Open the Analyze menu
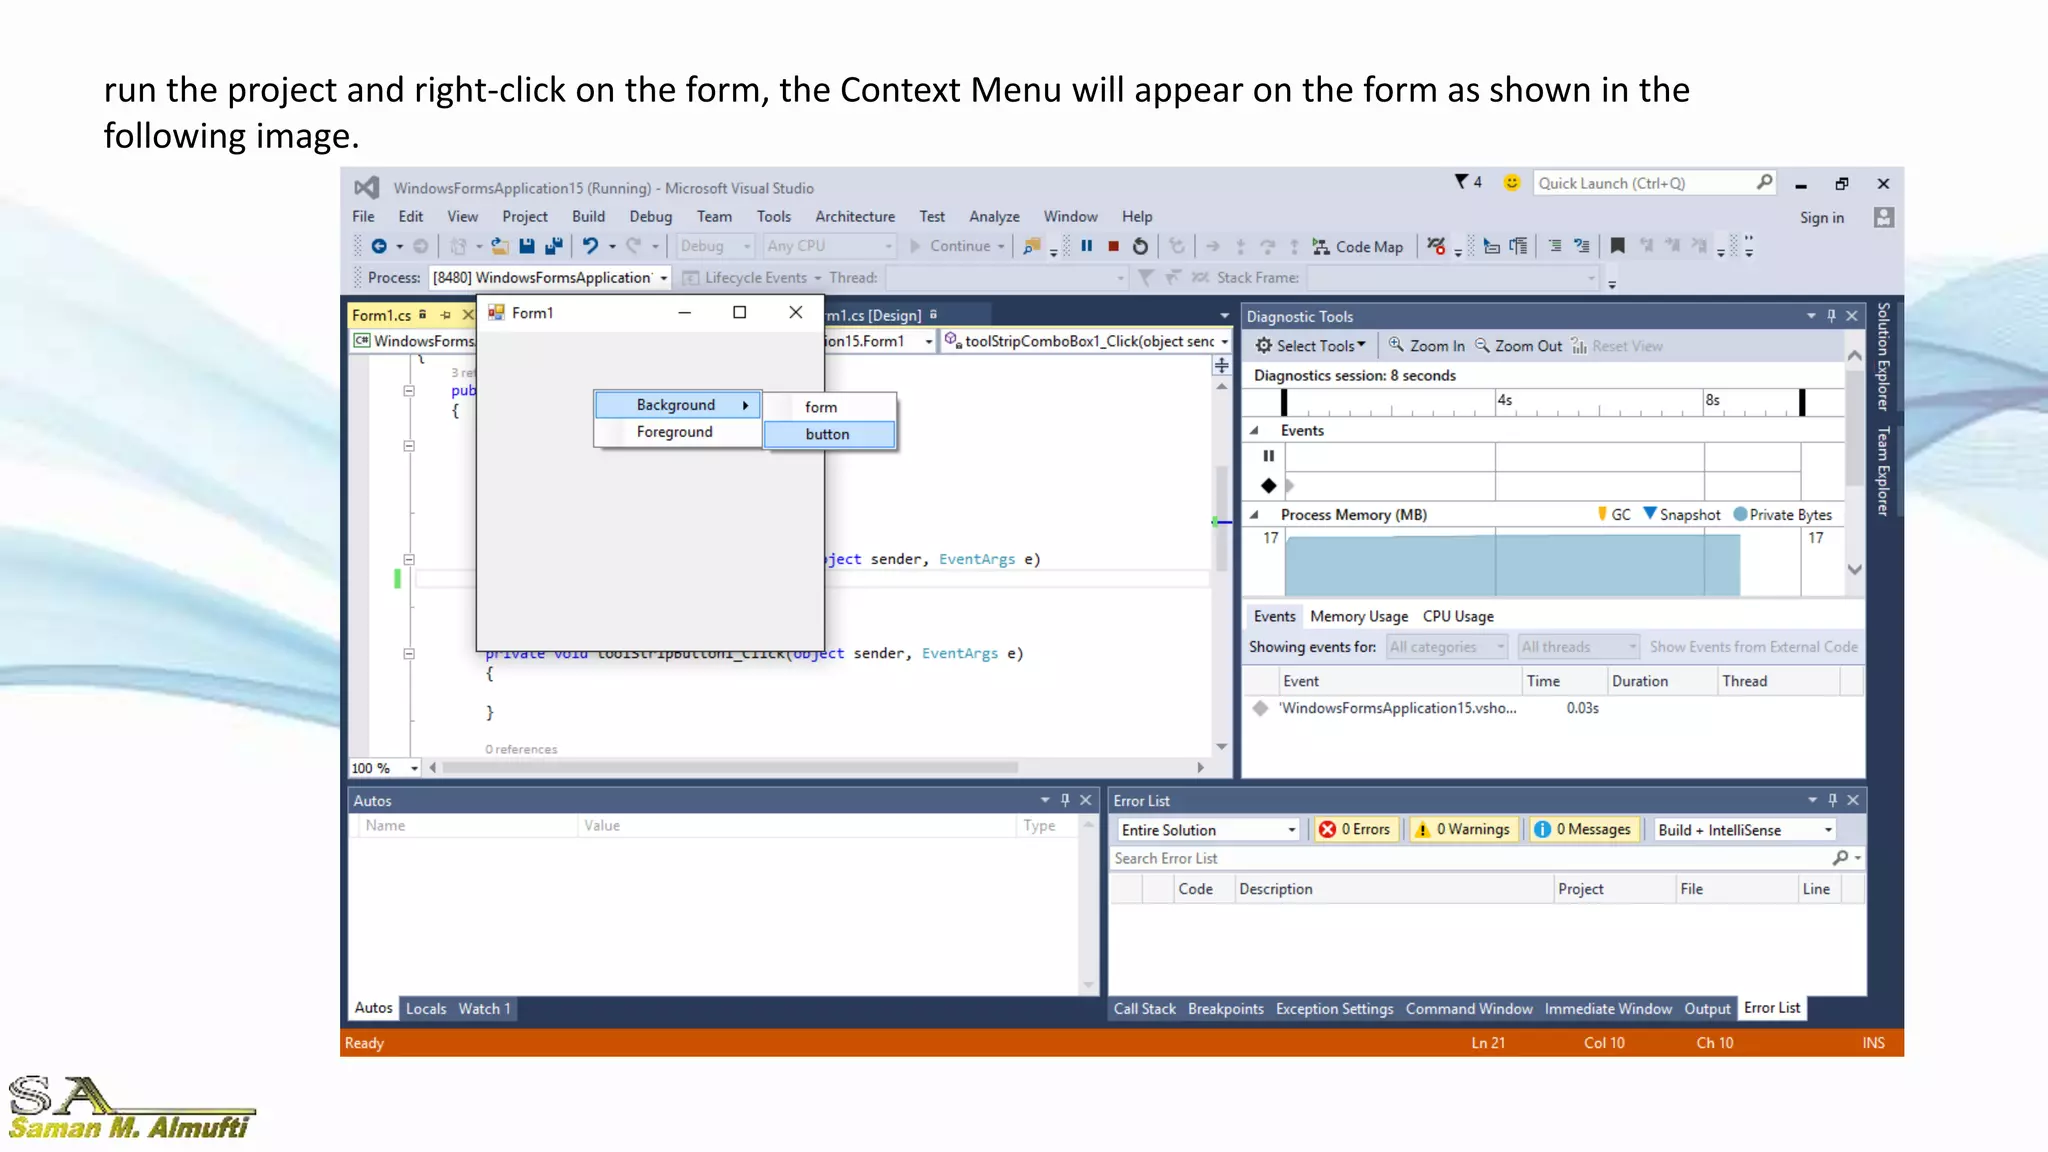The width and height of the screenshot is (2048, 1152). point(994,216)
